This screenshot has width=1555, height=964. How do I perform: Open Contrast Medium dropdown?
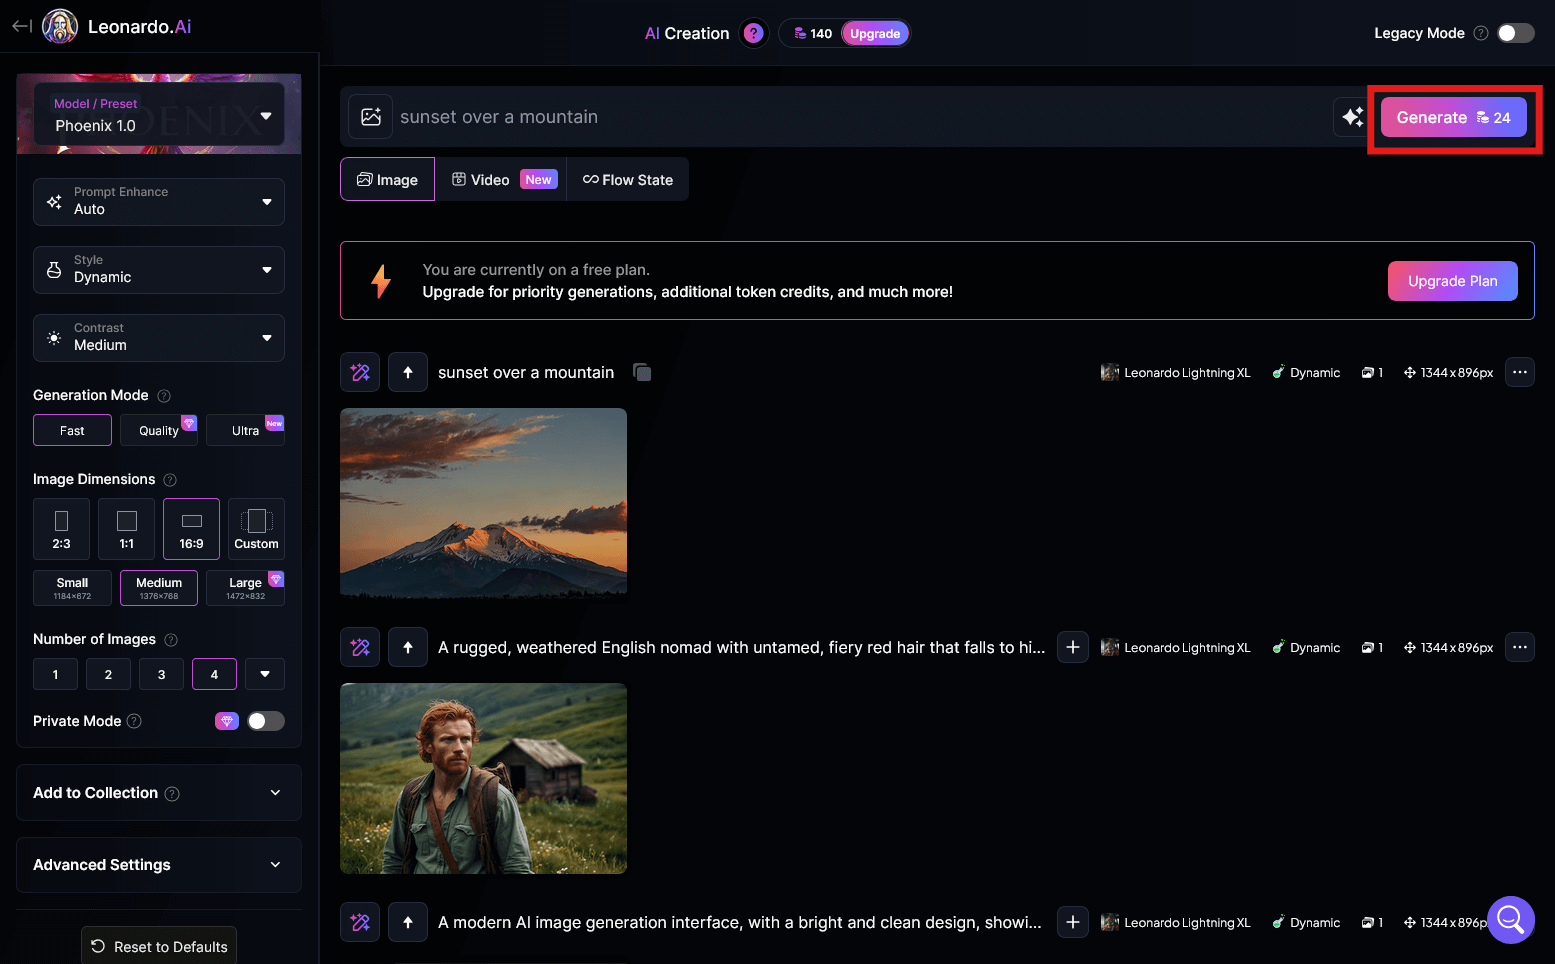coord(159,337)
